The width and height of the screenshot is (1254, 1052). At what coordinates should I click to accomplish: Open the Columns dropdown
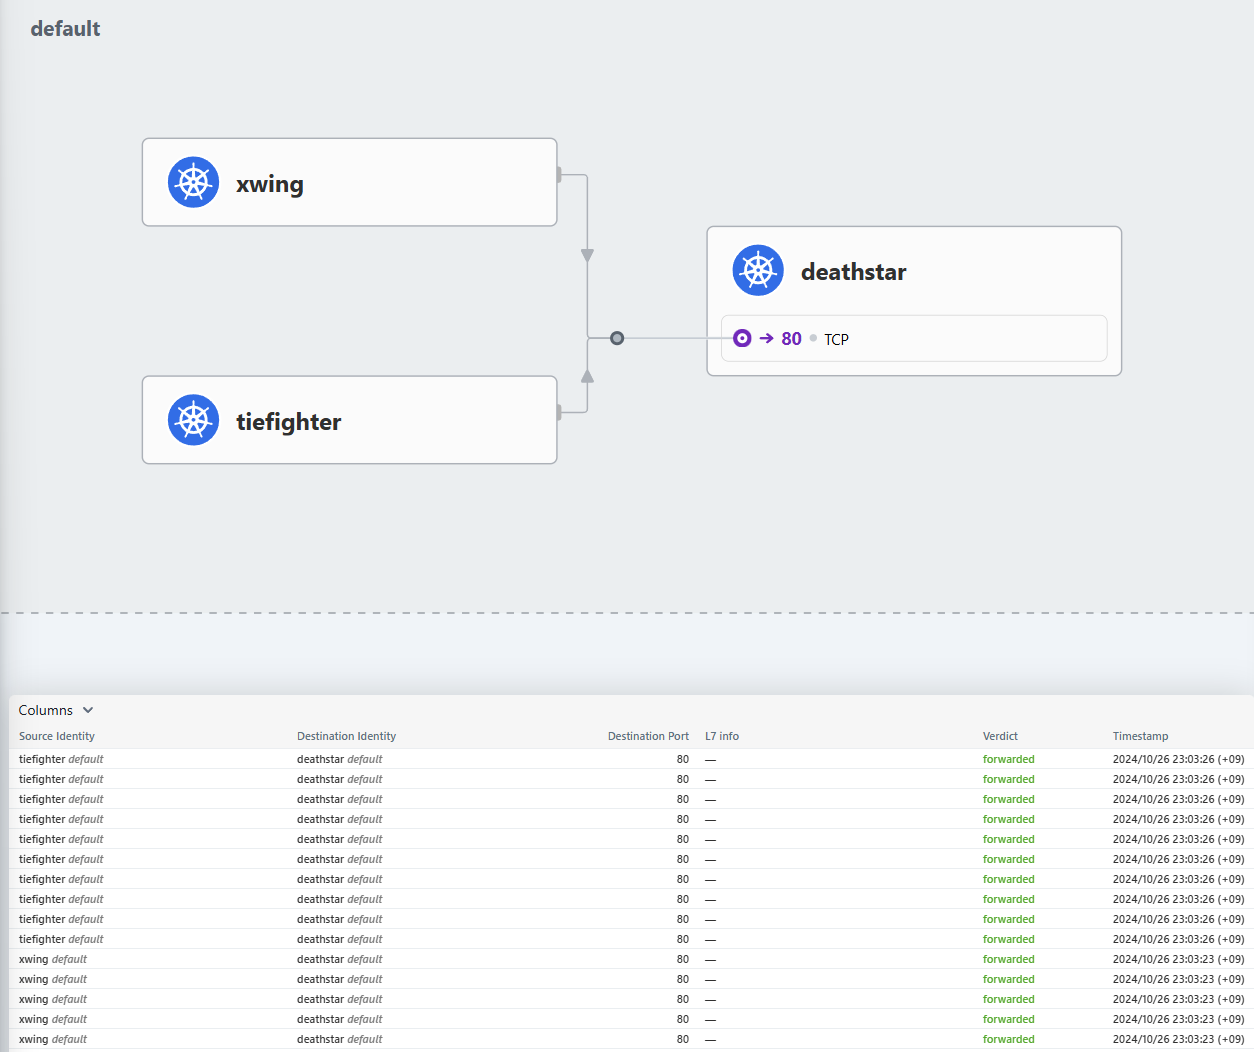[46, 710]
